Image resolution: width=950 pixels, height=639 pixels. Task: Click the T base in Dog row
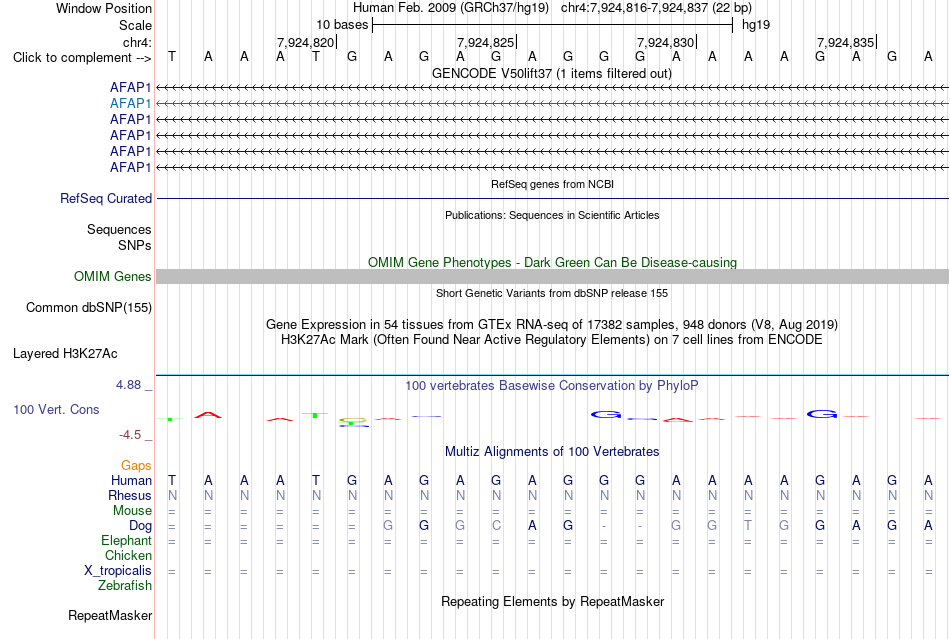coord(748,526)
